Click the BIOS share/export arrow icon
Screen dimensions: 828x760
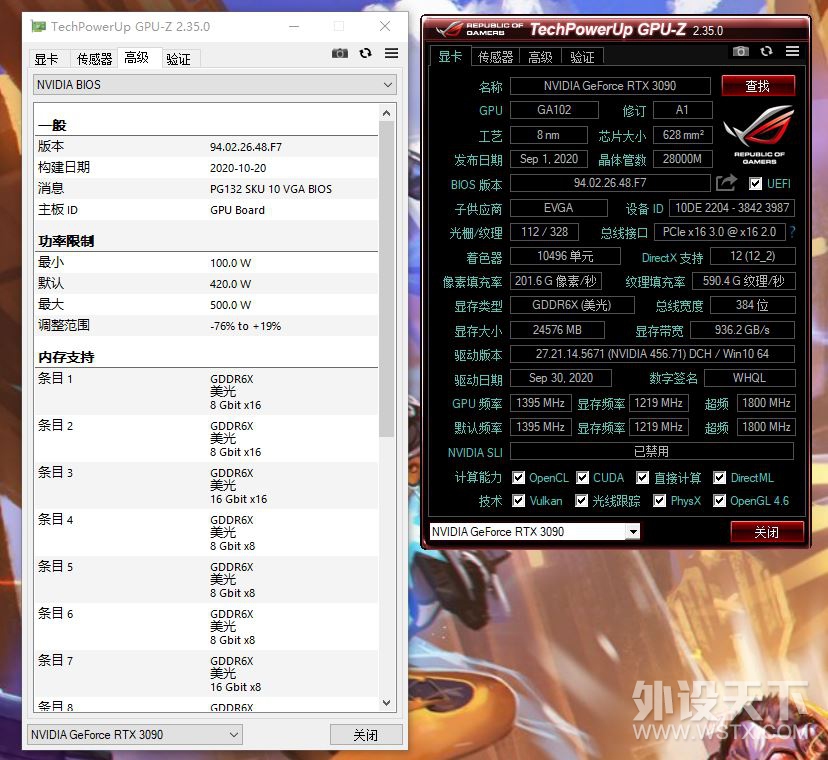click(727, 183)
